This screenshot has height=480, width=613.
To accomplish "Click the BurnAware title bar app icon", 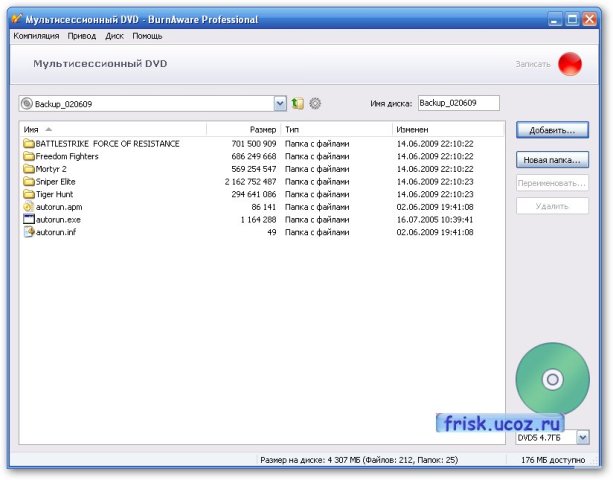I will pos(17,19).
